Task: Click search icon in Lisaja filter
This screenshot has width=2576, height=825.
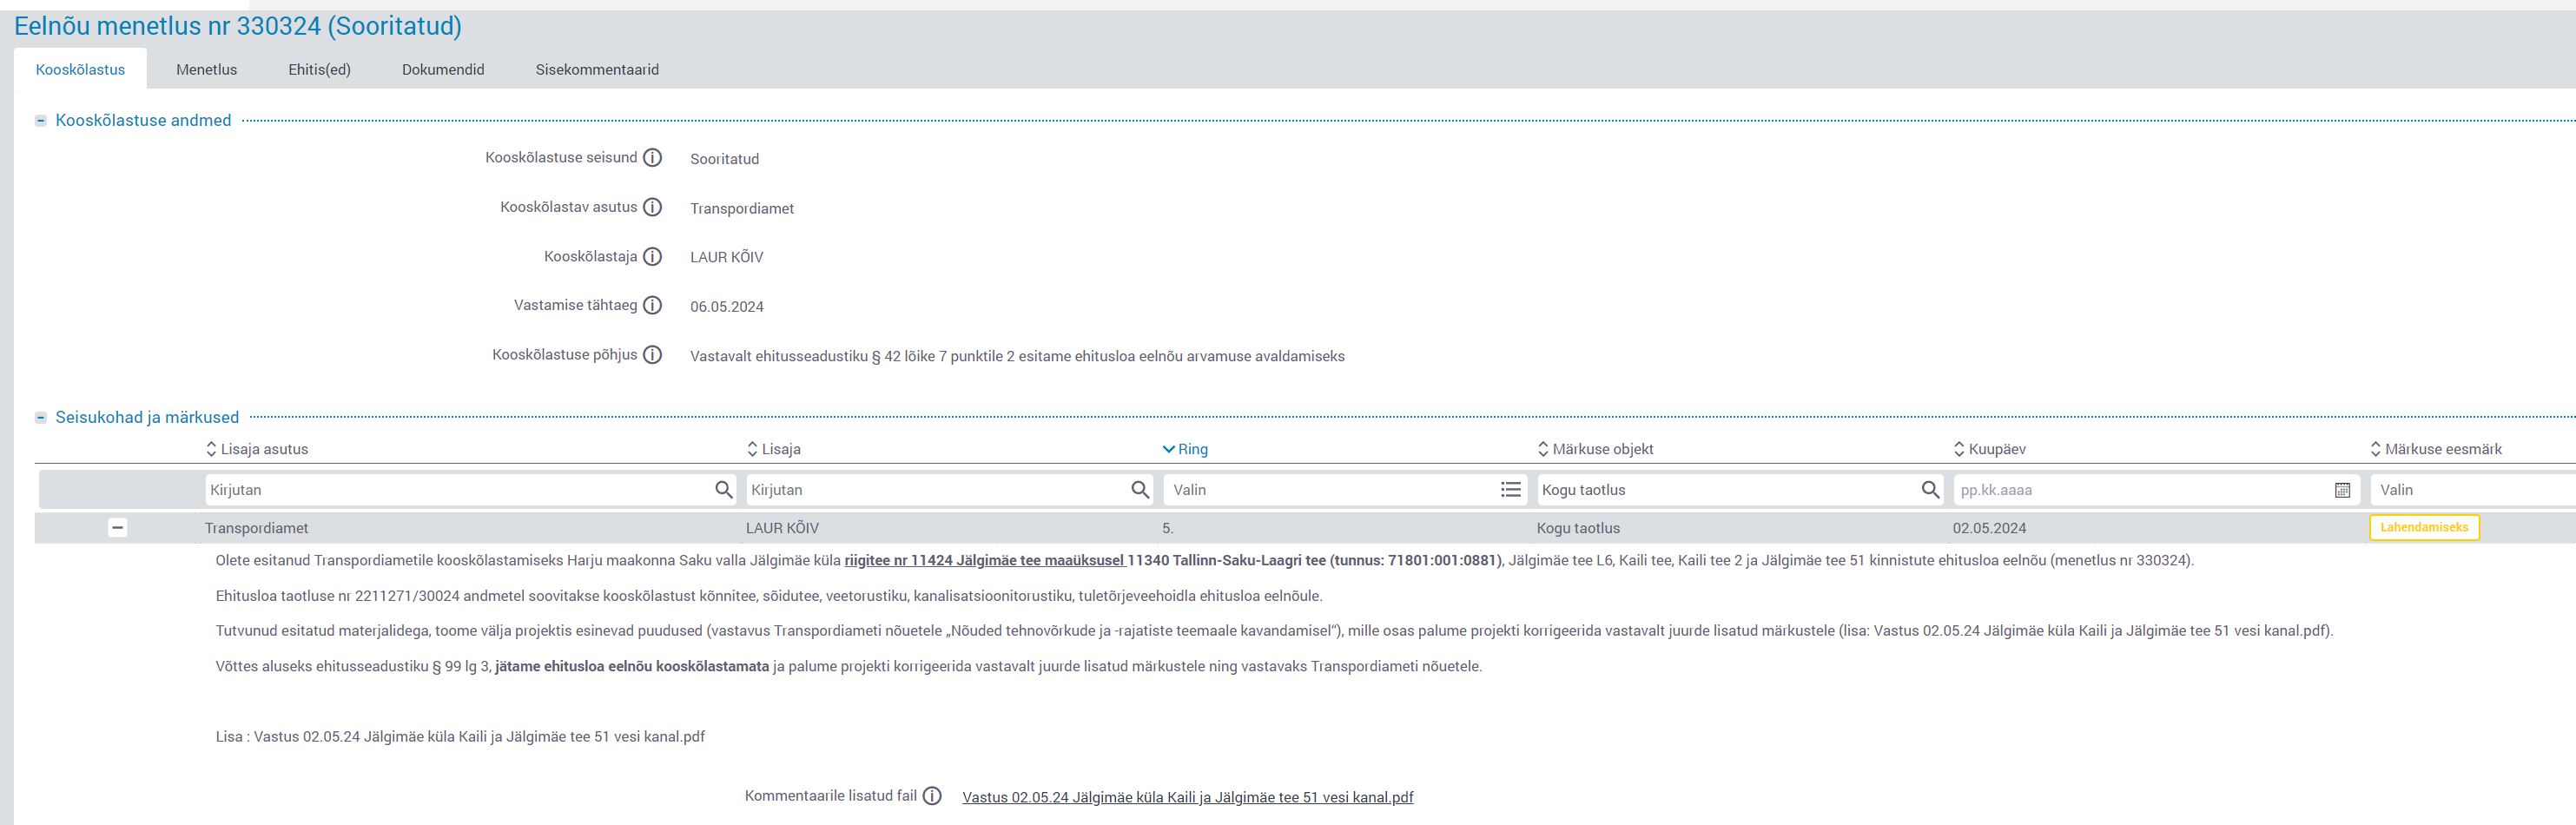Action: click(x=1140, y=490)
